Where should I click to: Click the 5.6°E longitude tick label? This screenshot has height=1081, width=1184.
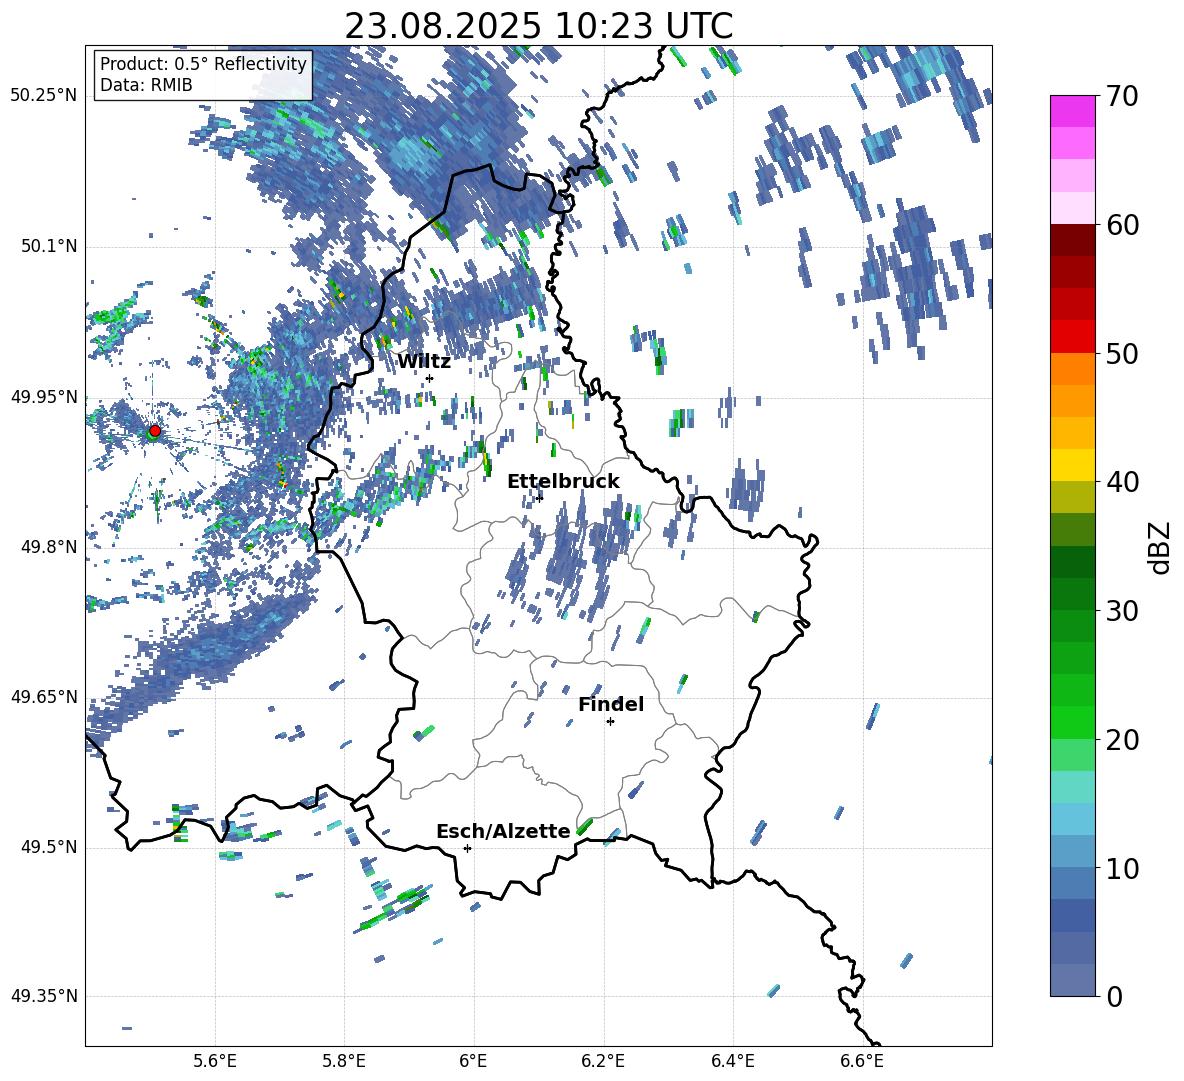(x=215, y=1061)
